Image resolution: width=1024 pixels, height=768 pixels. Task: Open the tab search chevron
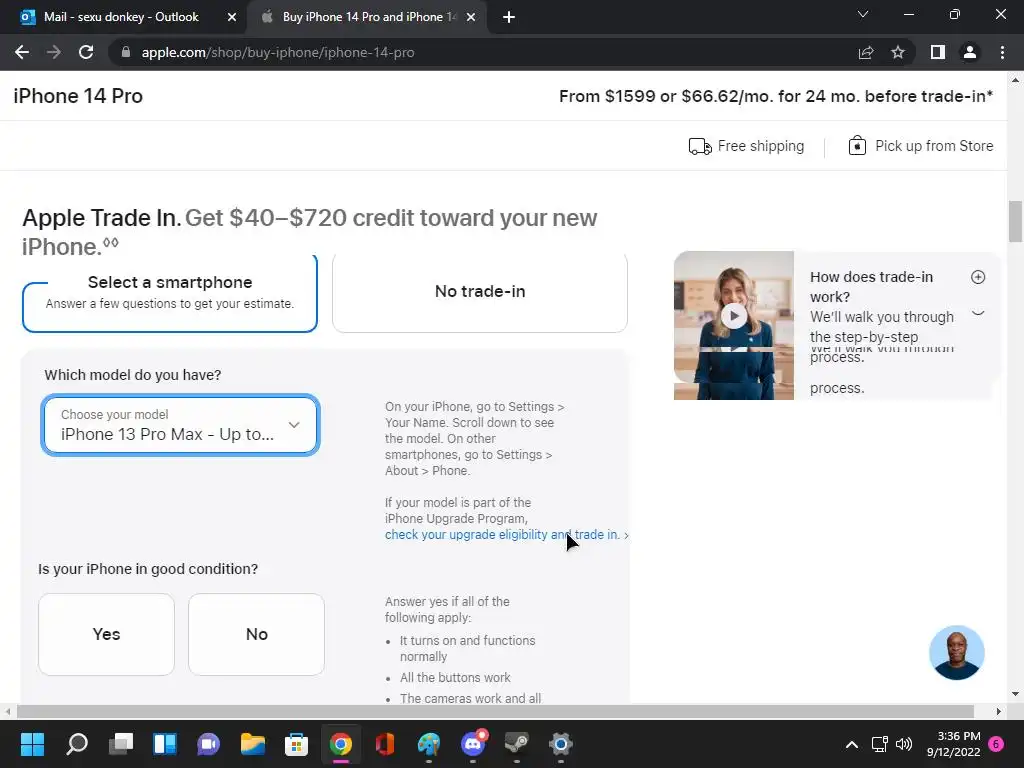[863, 14]
